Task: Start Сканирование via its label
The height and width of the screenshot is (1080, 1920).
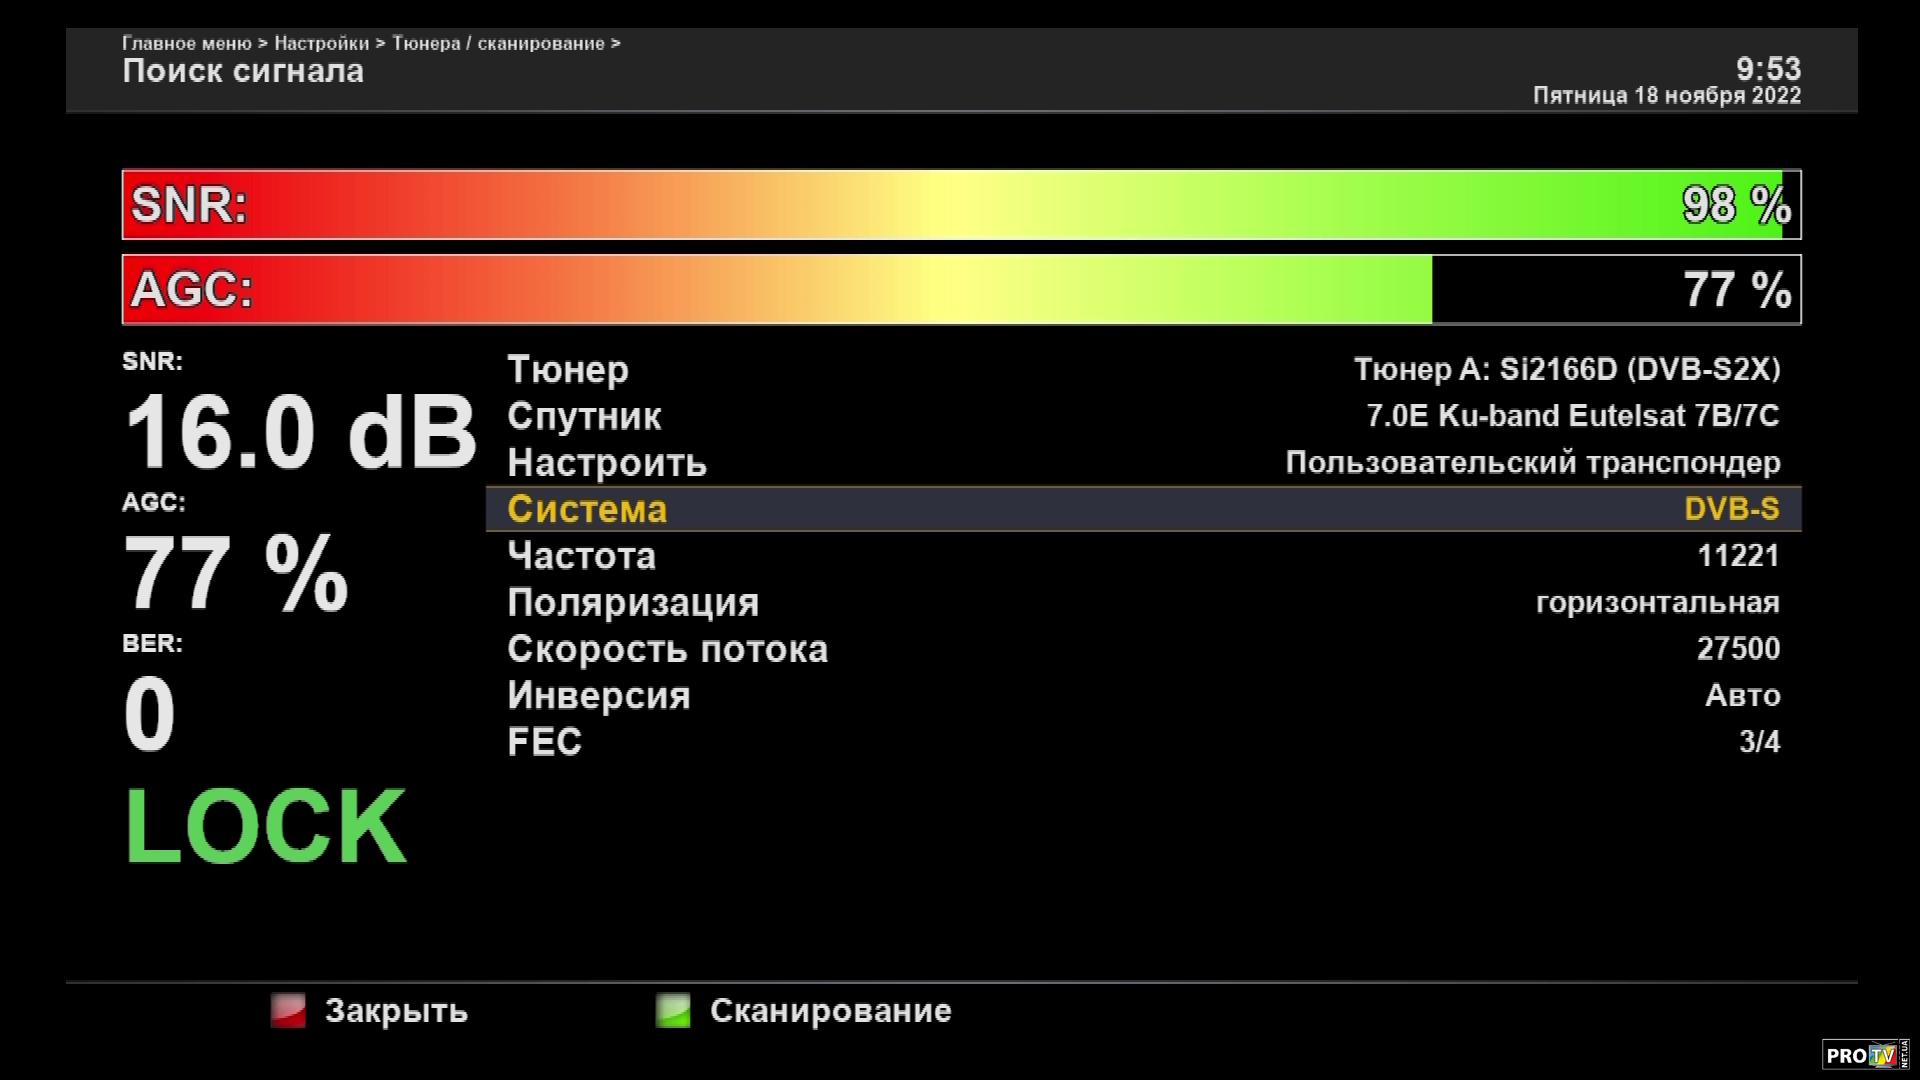Action: (x=830, y=1010)
